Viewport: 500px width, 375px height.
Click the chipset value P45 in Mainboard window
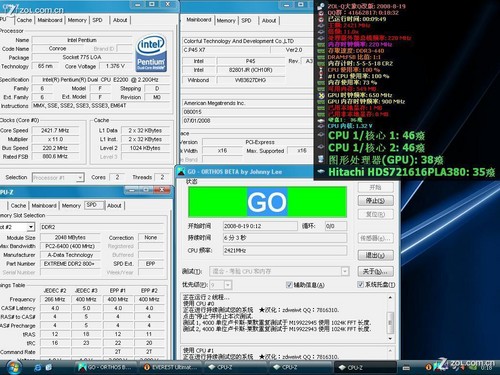pos(251,61)
